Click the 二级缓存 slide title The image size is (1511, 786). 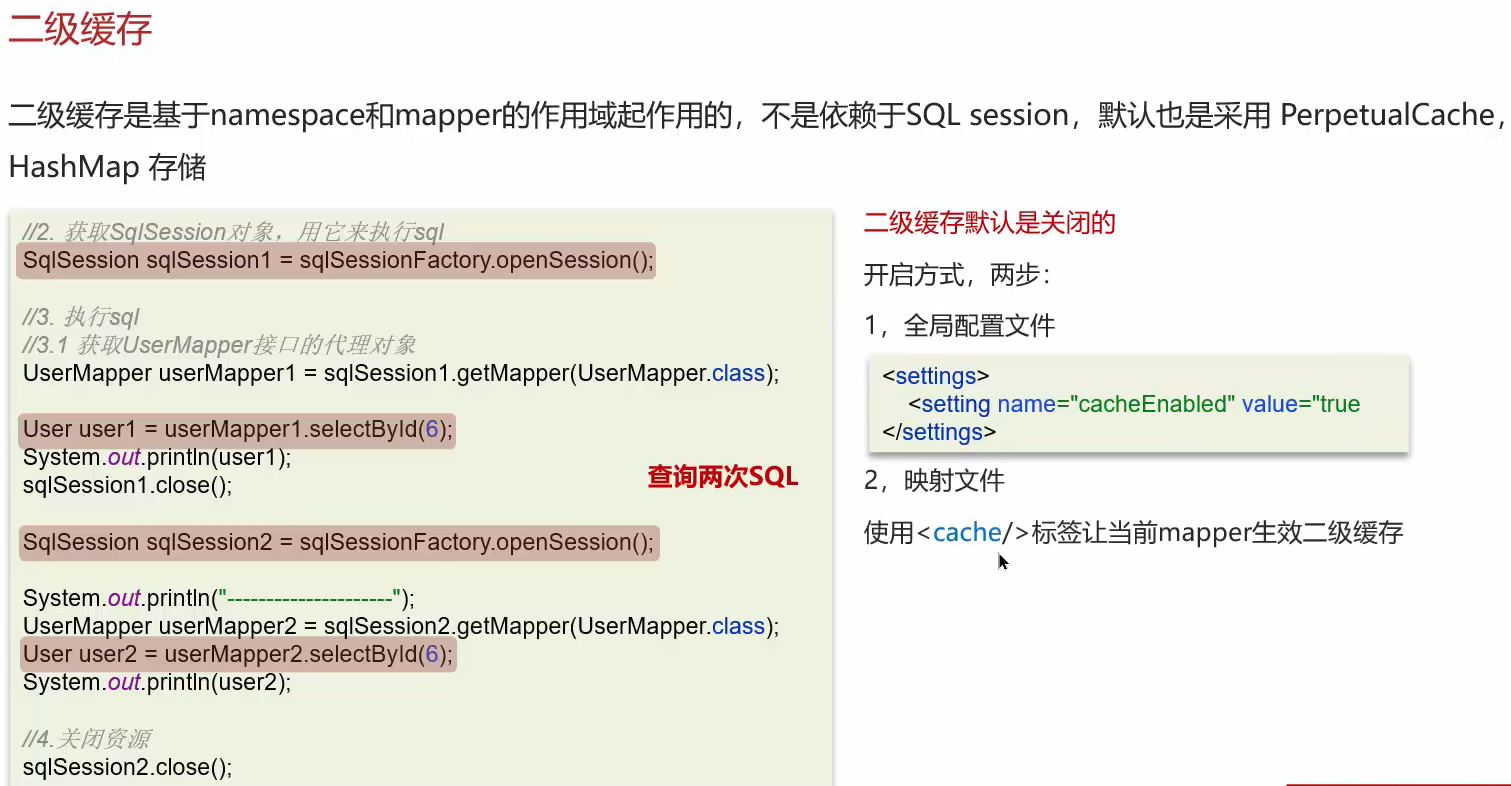point(80,29)
